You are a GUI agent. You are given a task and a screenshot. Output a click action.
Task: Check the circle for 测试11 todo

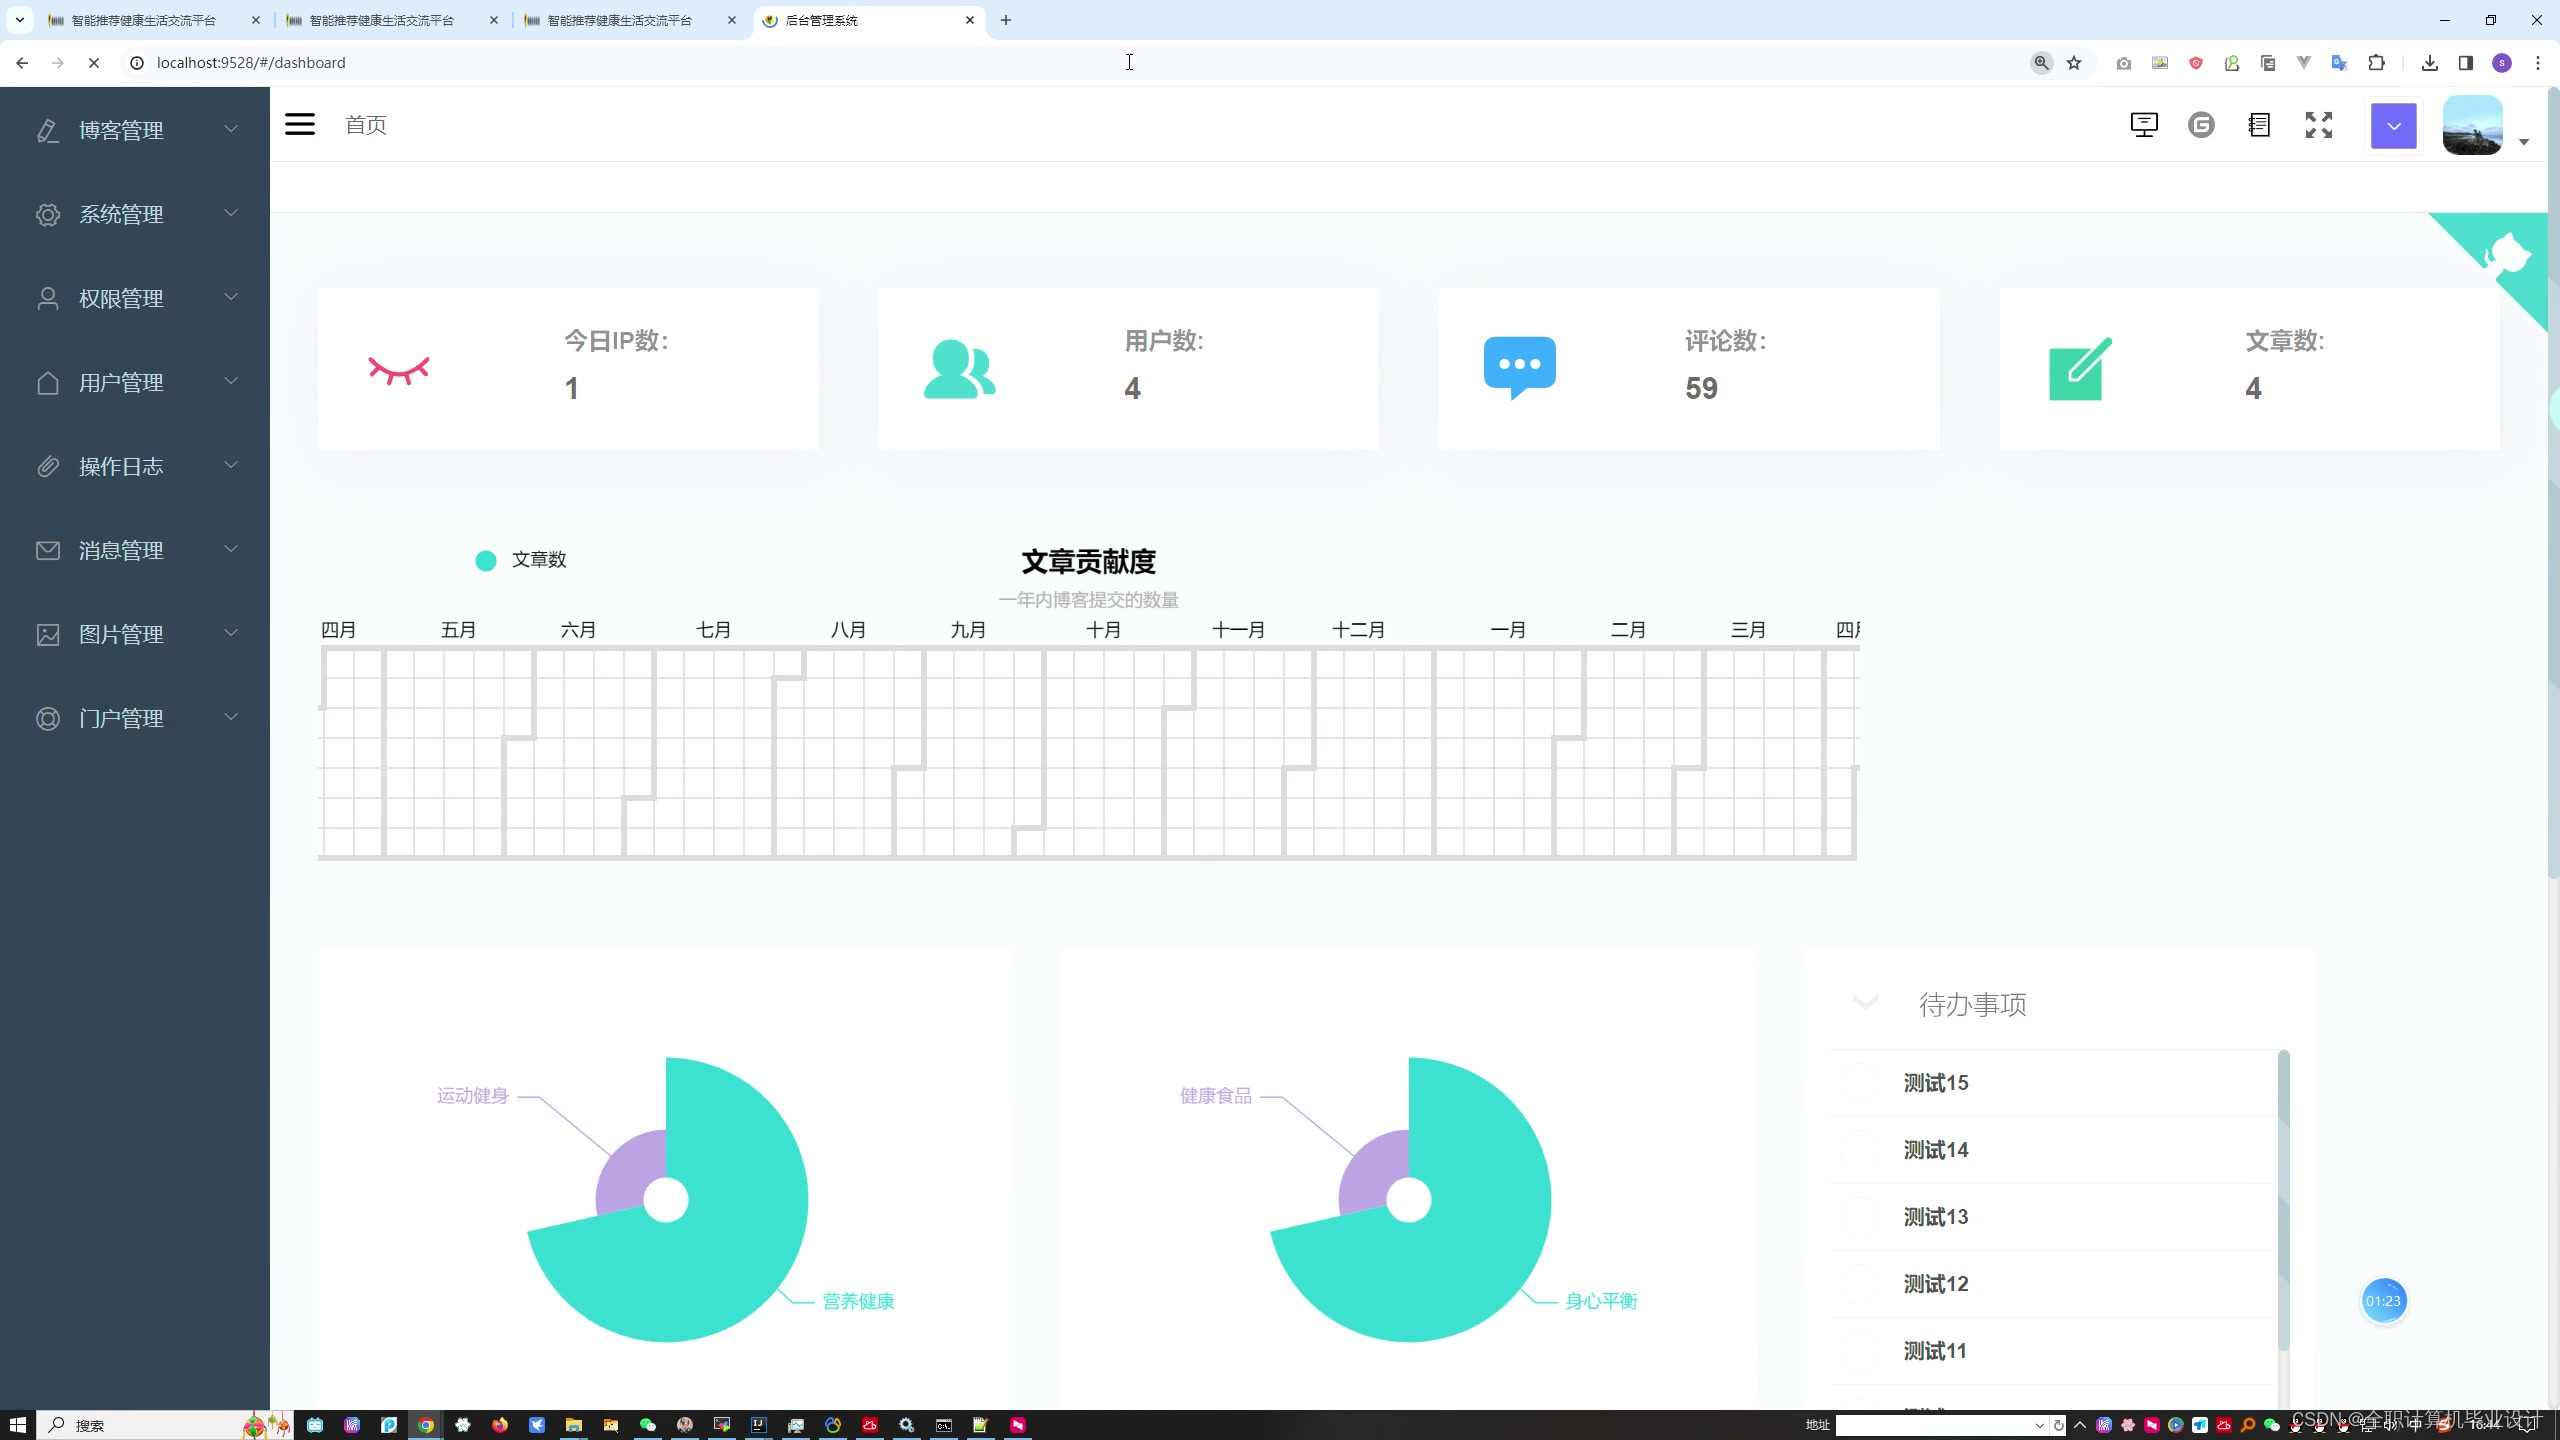[1861, 1351]
